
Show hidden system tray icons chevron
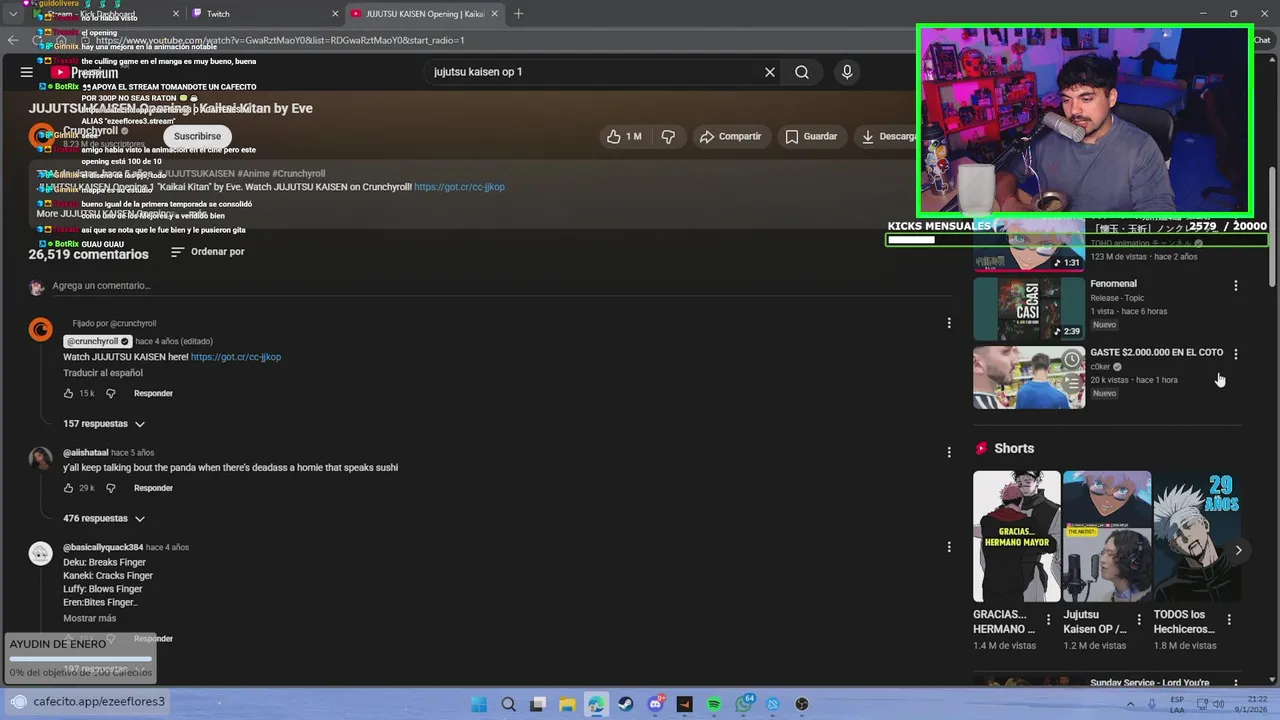pos(1131,704)
